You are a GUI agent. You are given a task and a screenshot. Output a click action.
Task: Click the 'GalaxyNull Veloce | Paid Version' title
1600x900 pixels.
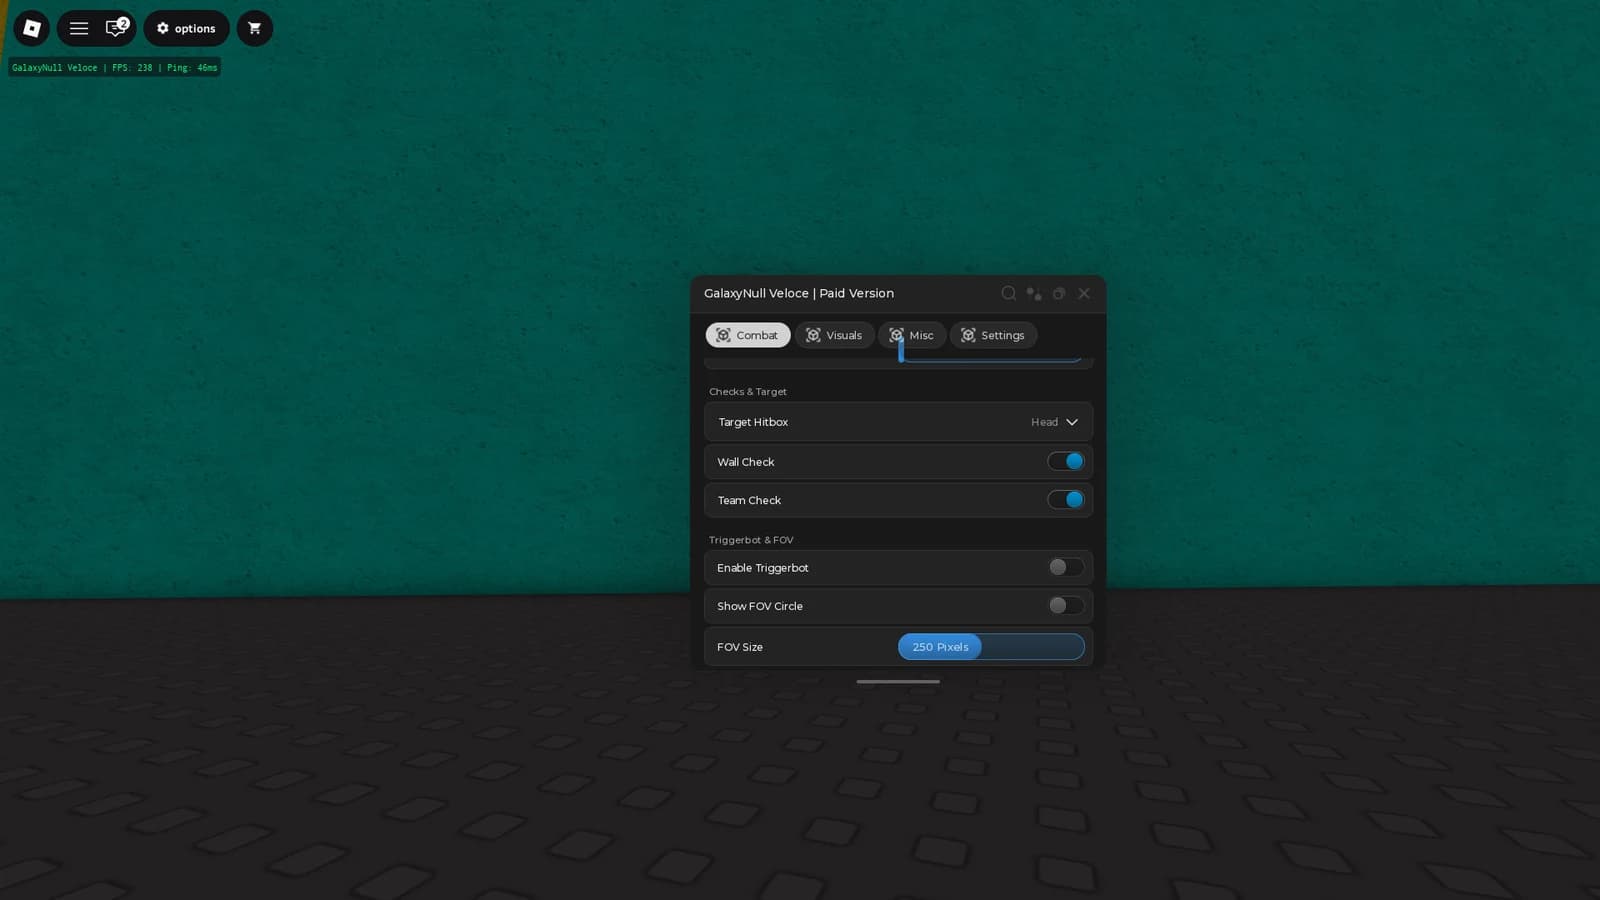click(799, 293)
